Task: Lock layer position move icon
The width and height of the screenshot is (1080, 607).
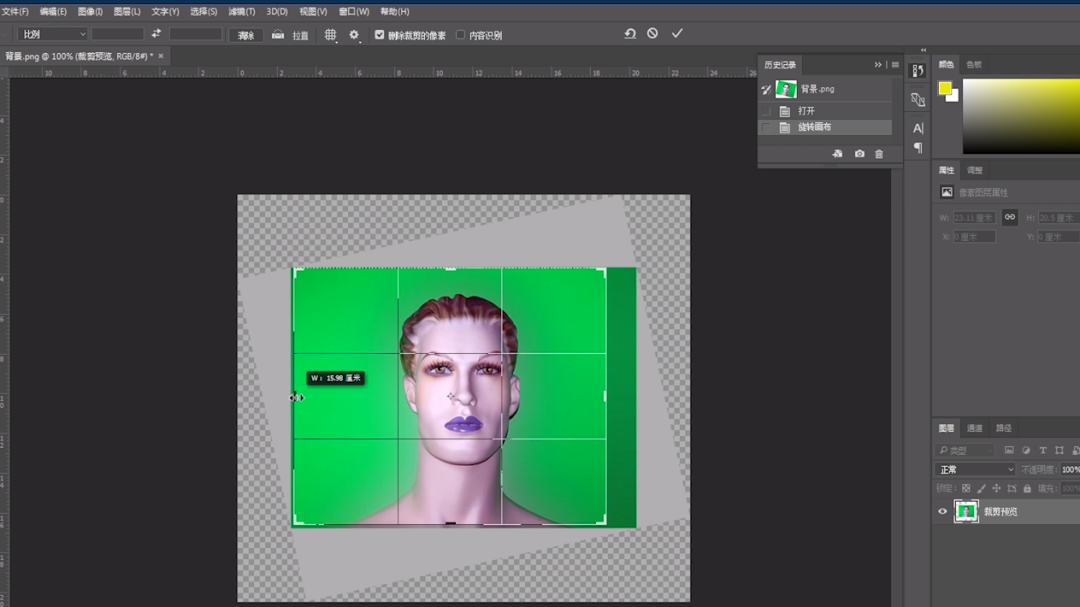Action: coord(997,488)
